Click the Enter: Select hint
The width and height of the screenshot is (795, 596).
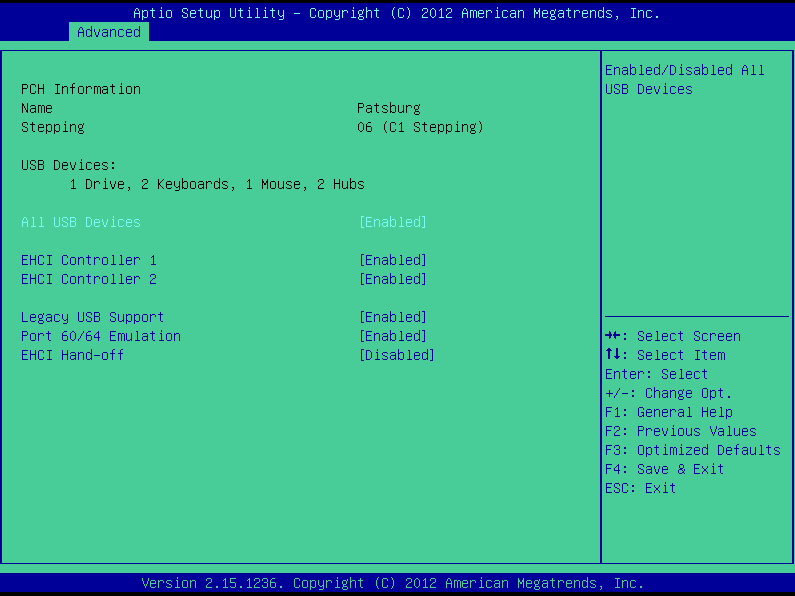656,375
